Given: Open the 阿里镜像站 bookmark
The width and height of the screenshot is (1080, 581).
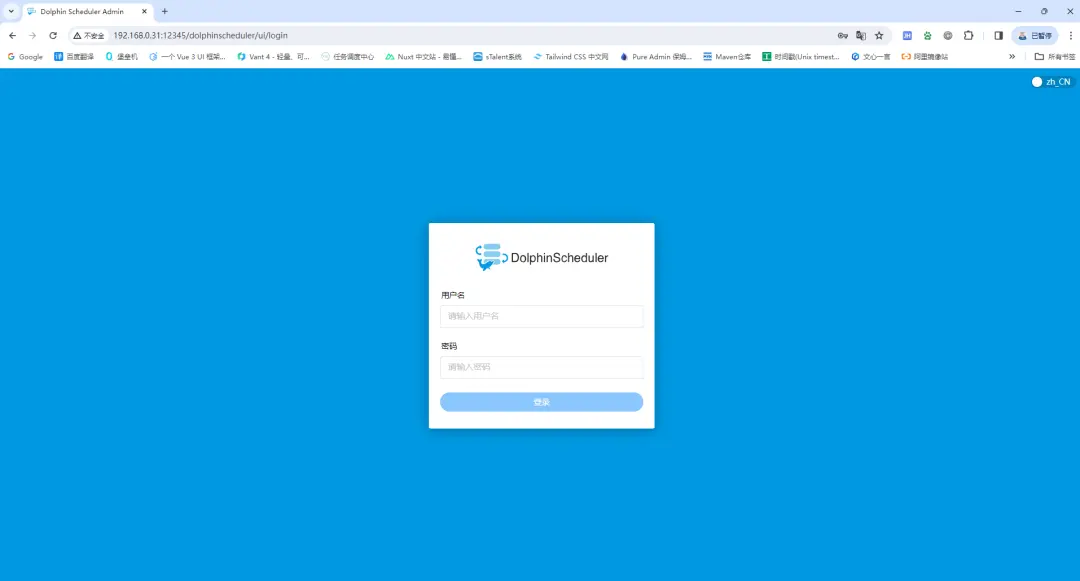Looking at the screenshot, I should [925, 57].
